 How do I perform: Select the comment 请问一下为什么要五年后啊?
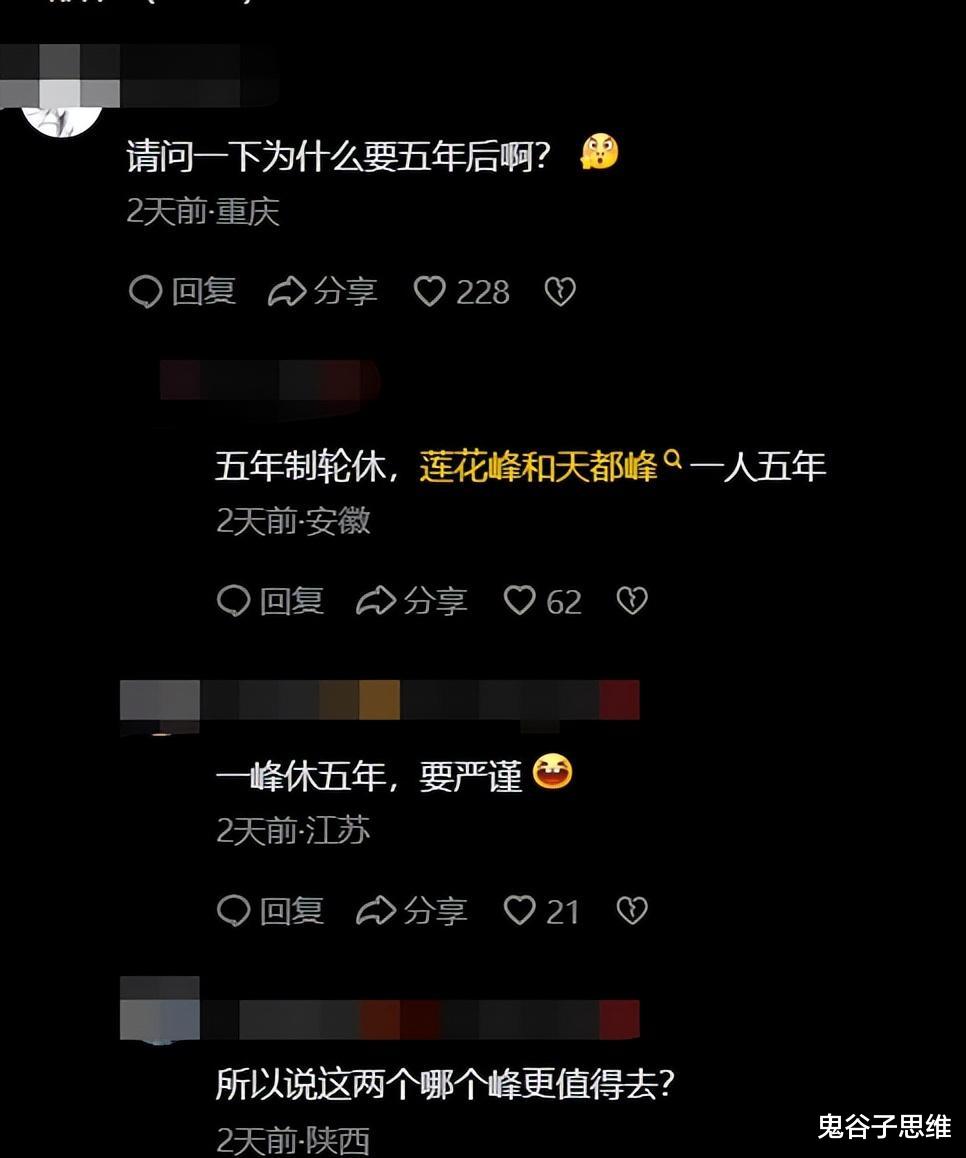[338, 156]
